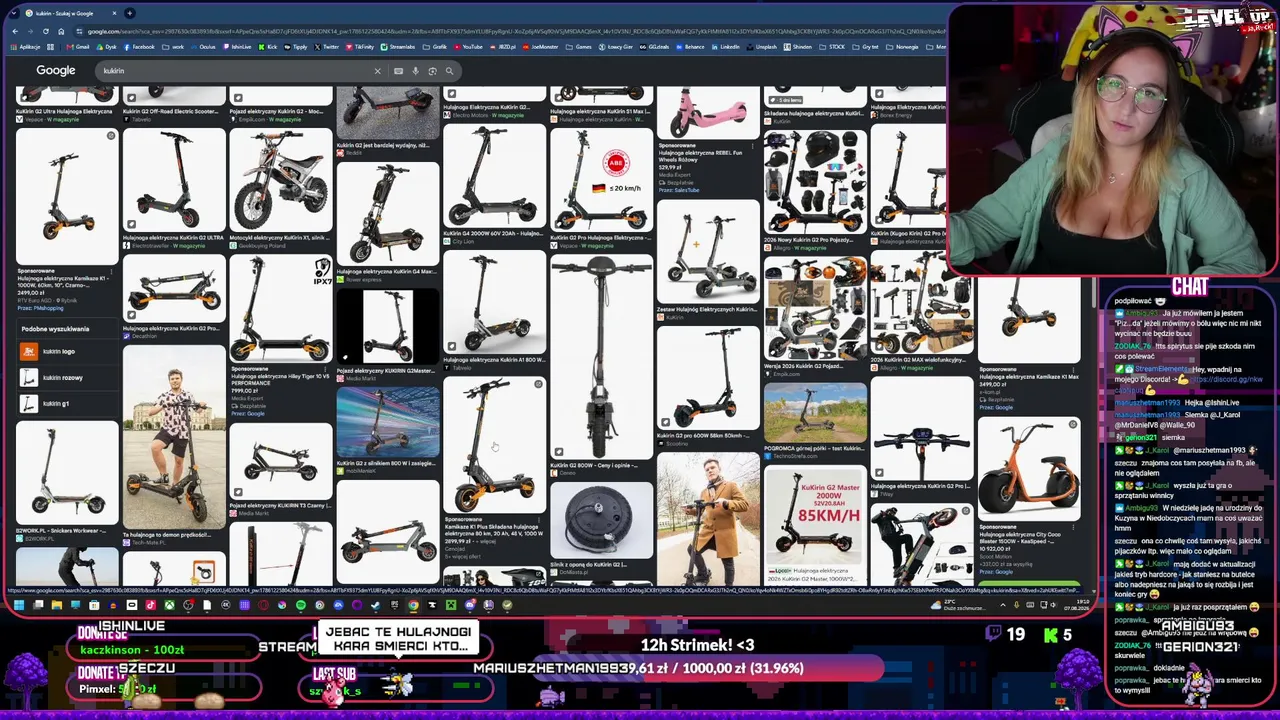Image resolution: width=1280 pixels, height=720 pixels.
Task: Clear the Google search box text
Action: click(x=377, y=71)
